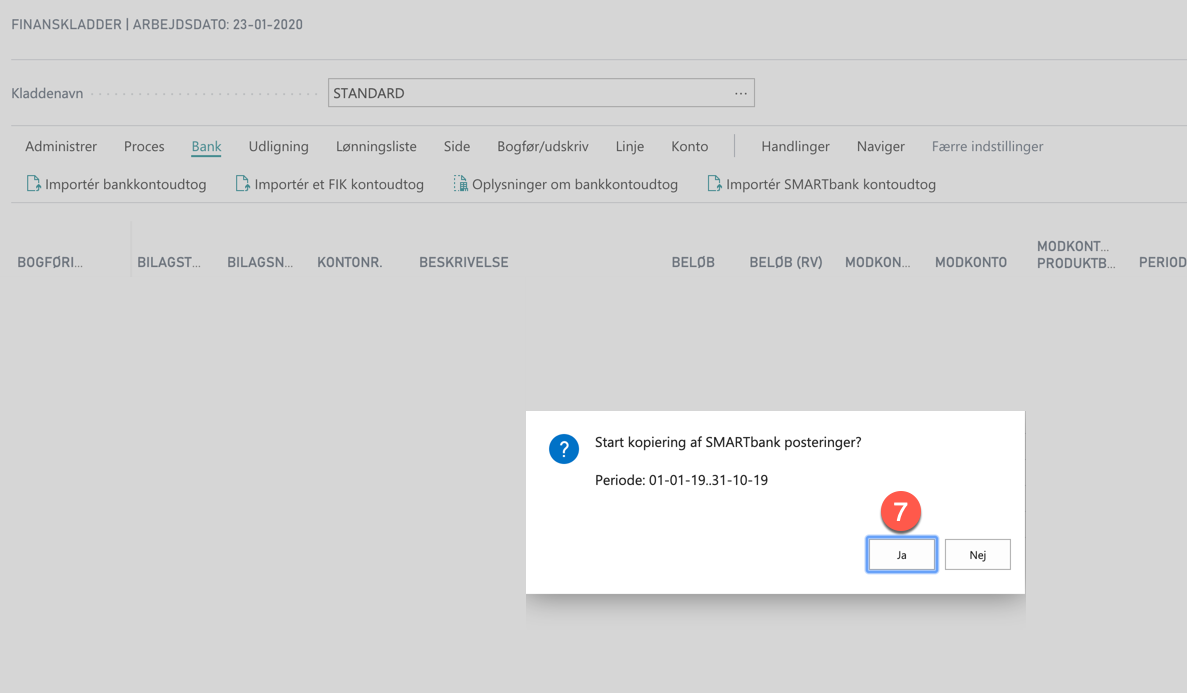Open the Handlinger menu
Image resolution: width=1187 pixels, height=693 pixels.
pyautogui.click(x=795, y=146)
